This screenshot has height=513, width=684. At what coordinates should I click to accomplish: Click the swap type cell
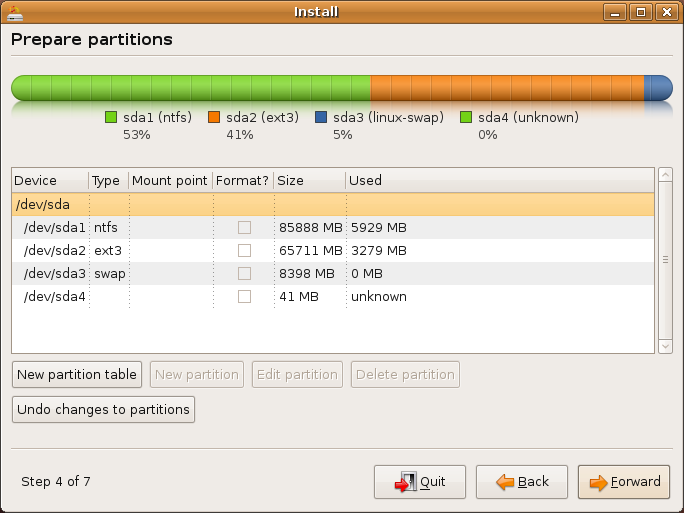coord(109,274)
